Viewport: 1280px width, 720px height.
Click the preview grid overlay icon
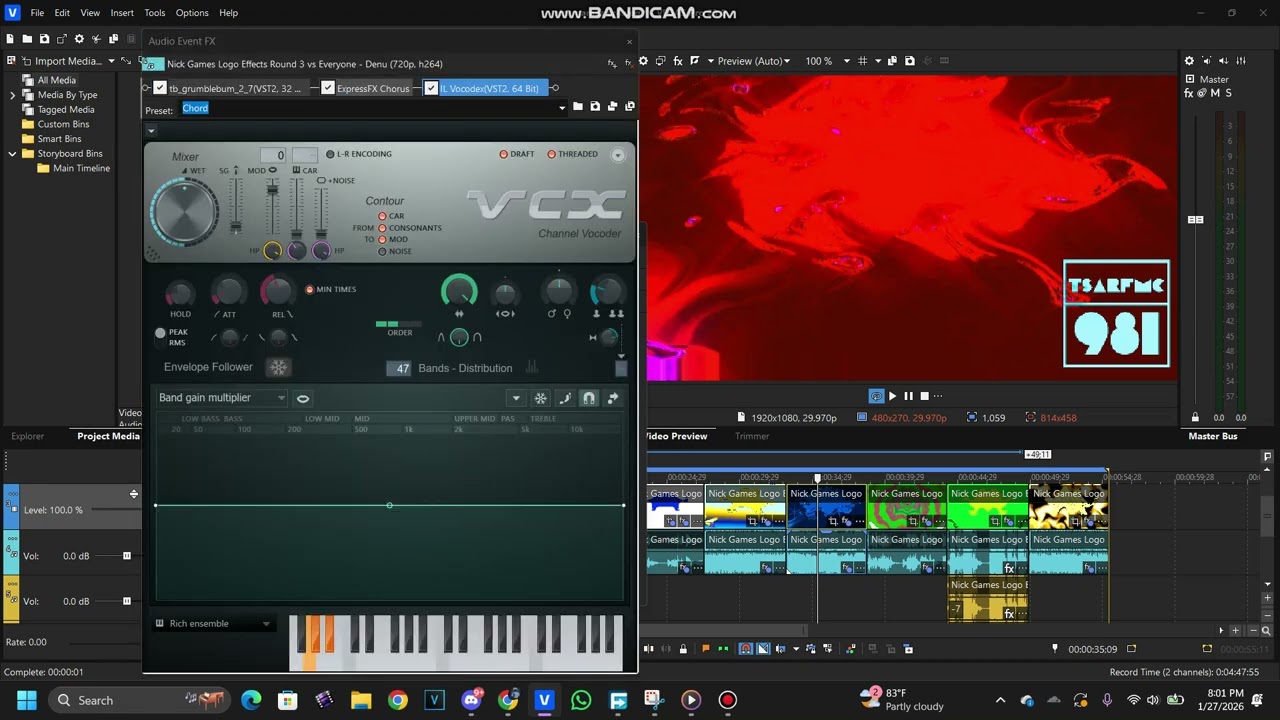863,61
